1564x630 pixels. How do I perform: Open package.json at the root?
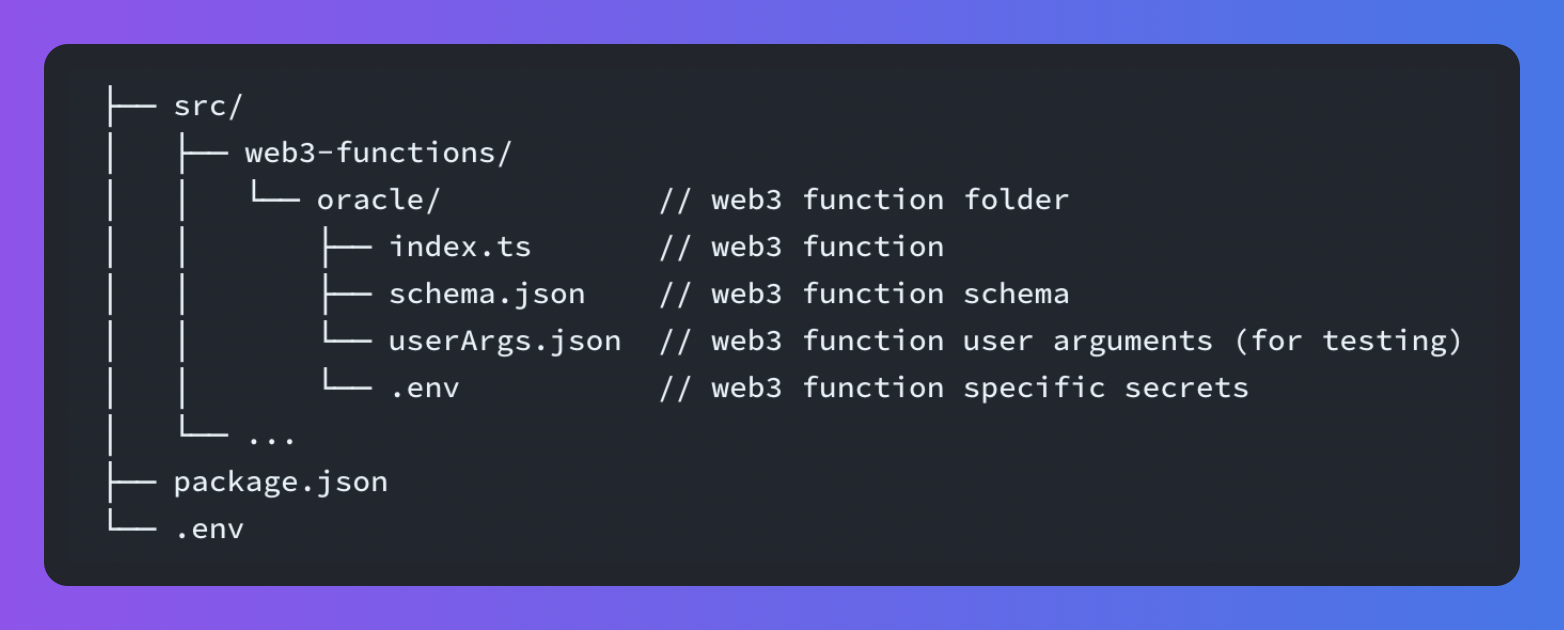tap(280, 482)
